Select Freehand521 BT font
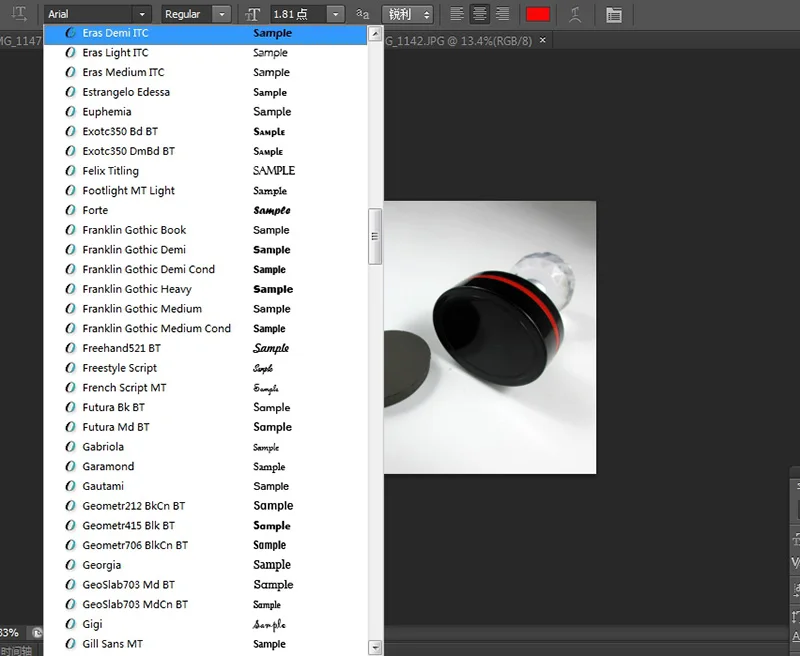800x656 pixels. click(205, 348)
